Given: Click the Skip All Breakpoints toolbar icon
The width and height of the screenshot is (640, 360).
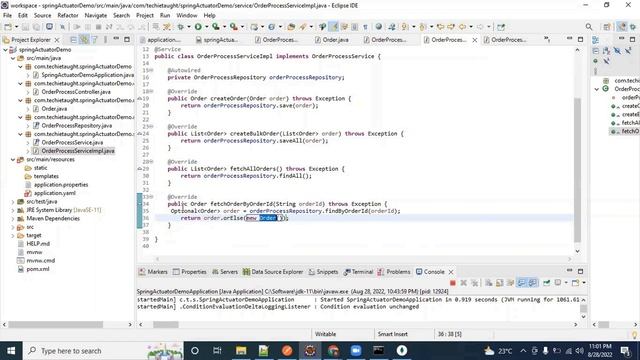Looking at the screenshot, I should coord(62,27).
